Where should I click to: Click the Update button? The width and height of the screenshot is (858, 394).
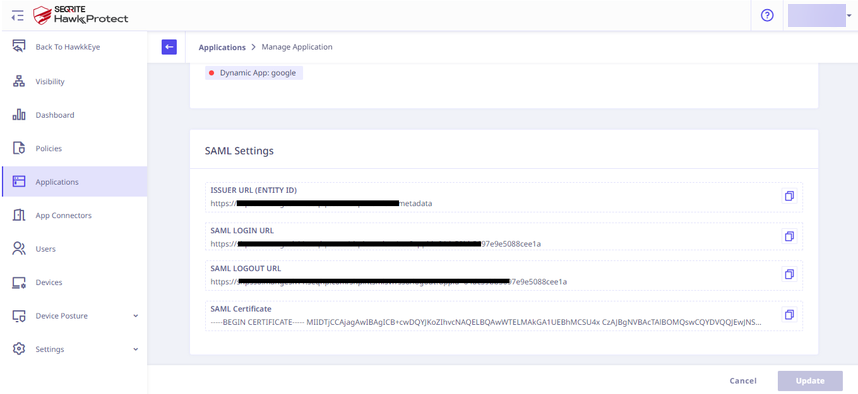pyautogui.click(x=810, y=381)
